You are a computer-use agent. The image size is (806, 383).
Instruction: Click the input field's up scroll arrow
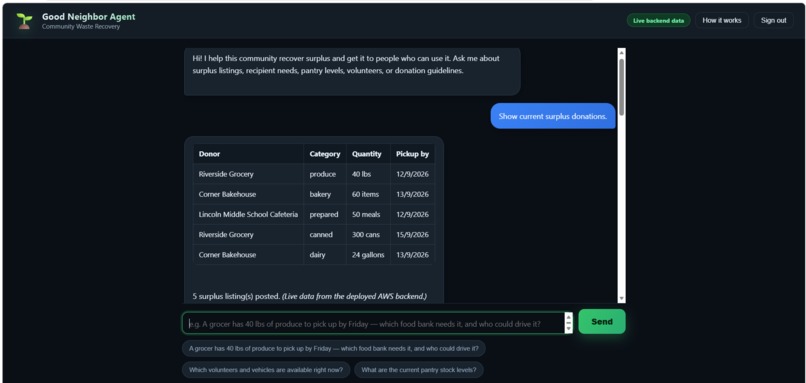pos(569,317)
